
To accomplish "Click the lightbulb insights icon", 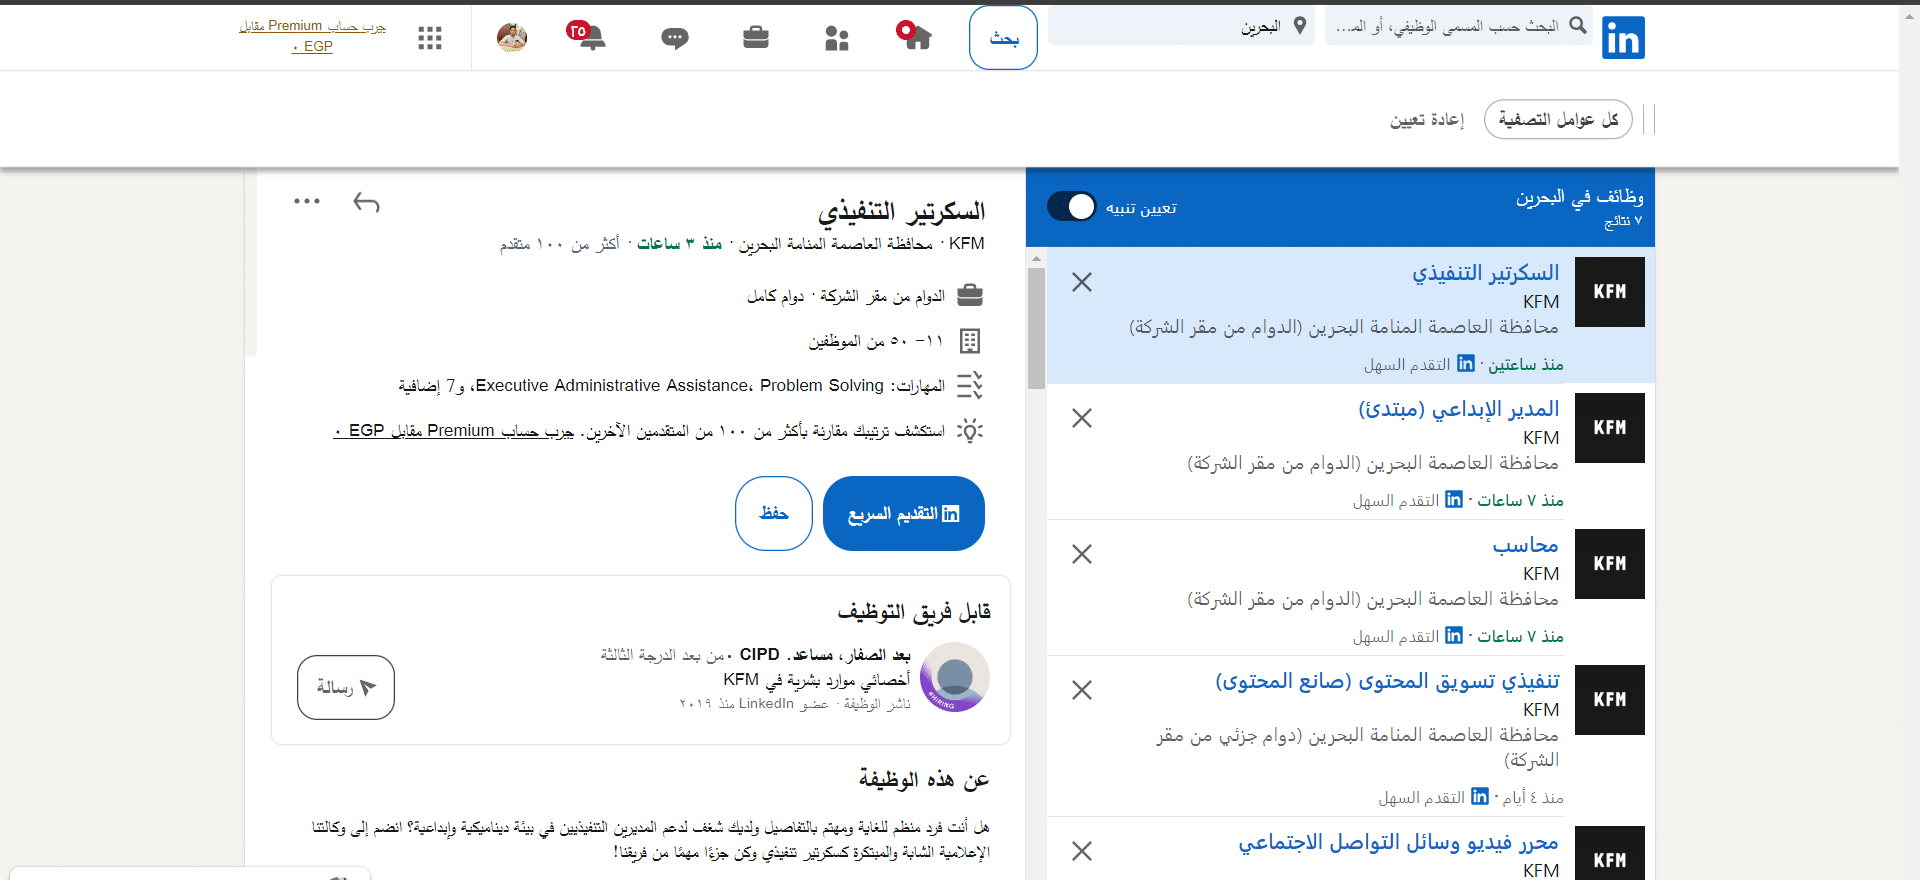I will pyautogui.click(x=970, y=431).
